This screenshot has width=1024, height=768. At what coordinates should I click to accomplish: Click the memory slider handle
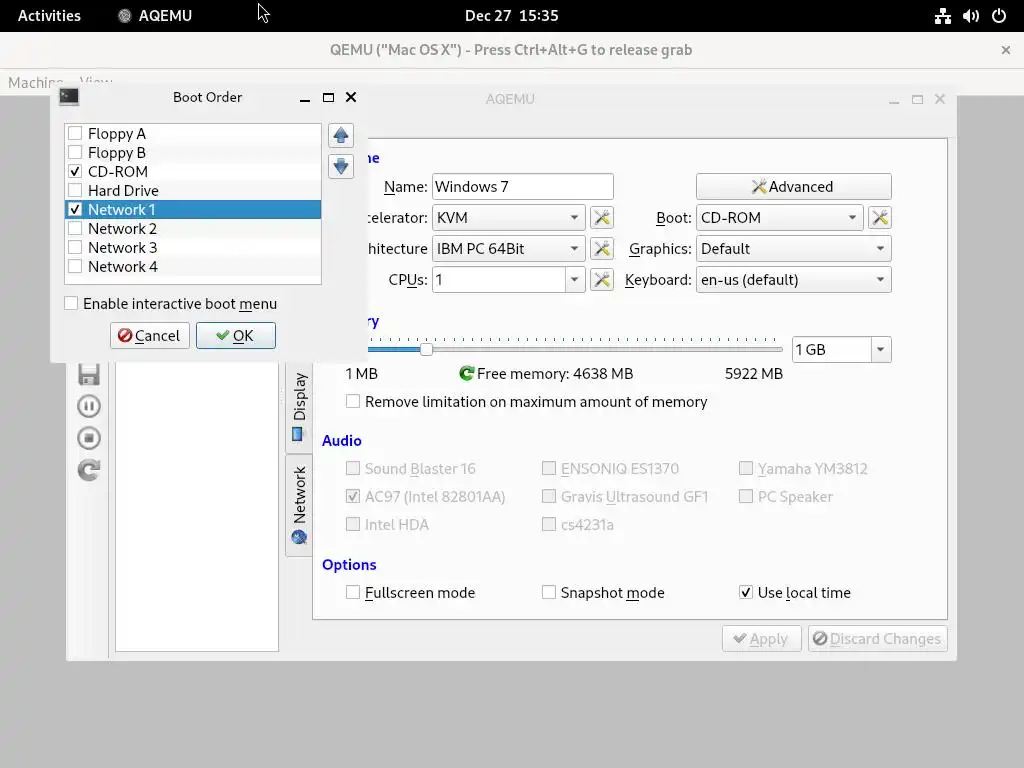coord(426,349)
